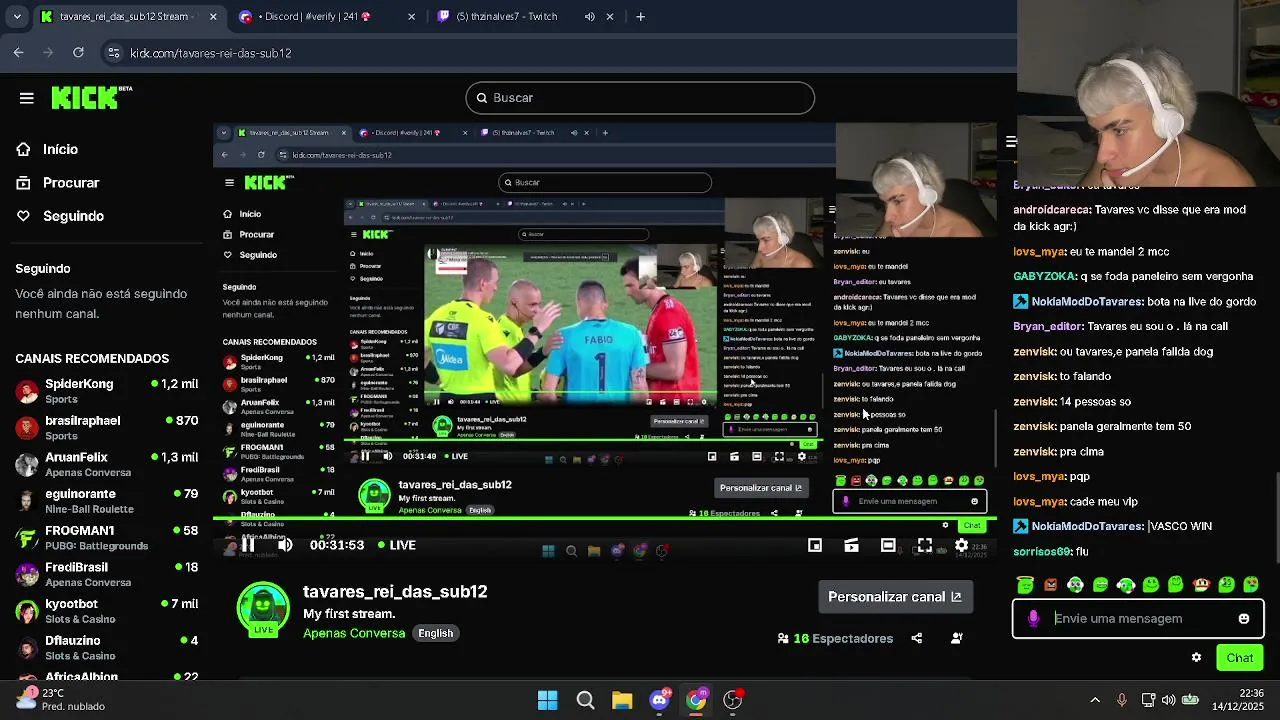The width and height of the screenshot is (1280, 720).
Task: Click the tavares_rei_das_sub12 channel avatar
Action: (x=264, y=609)
